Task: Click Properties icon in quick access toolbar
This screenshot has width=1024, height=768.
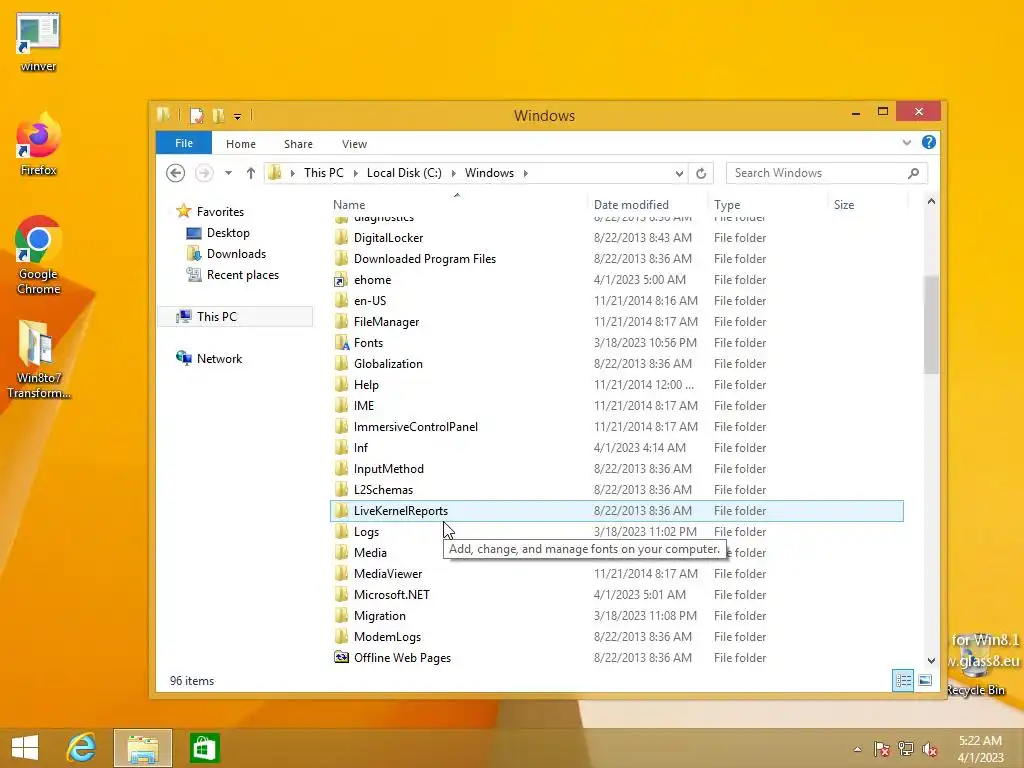Action: (197, 116)
